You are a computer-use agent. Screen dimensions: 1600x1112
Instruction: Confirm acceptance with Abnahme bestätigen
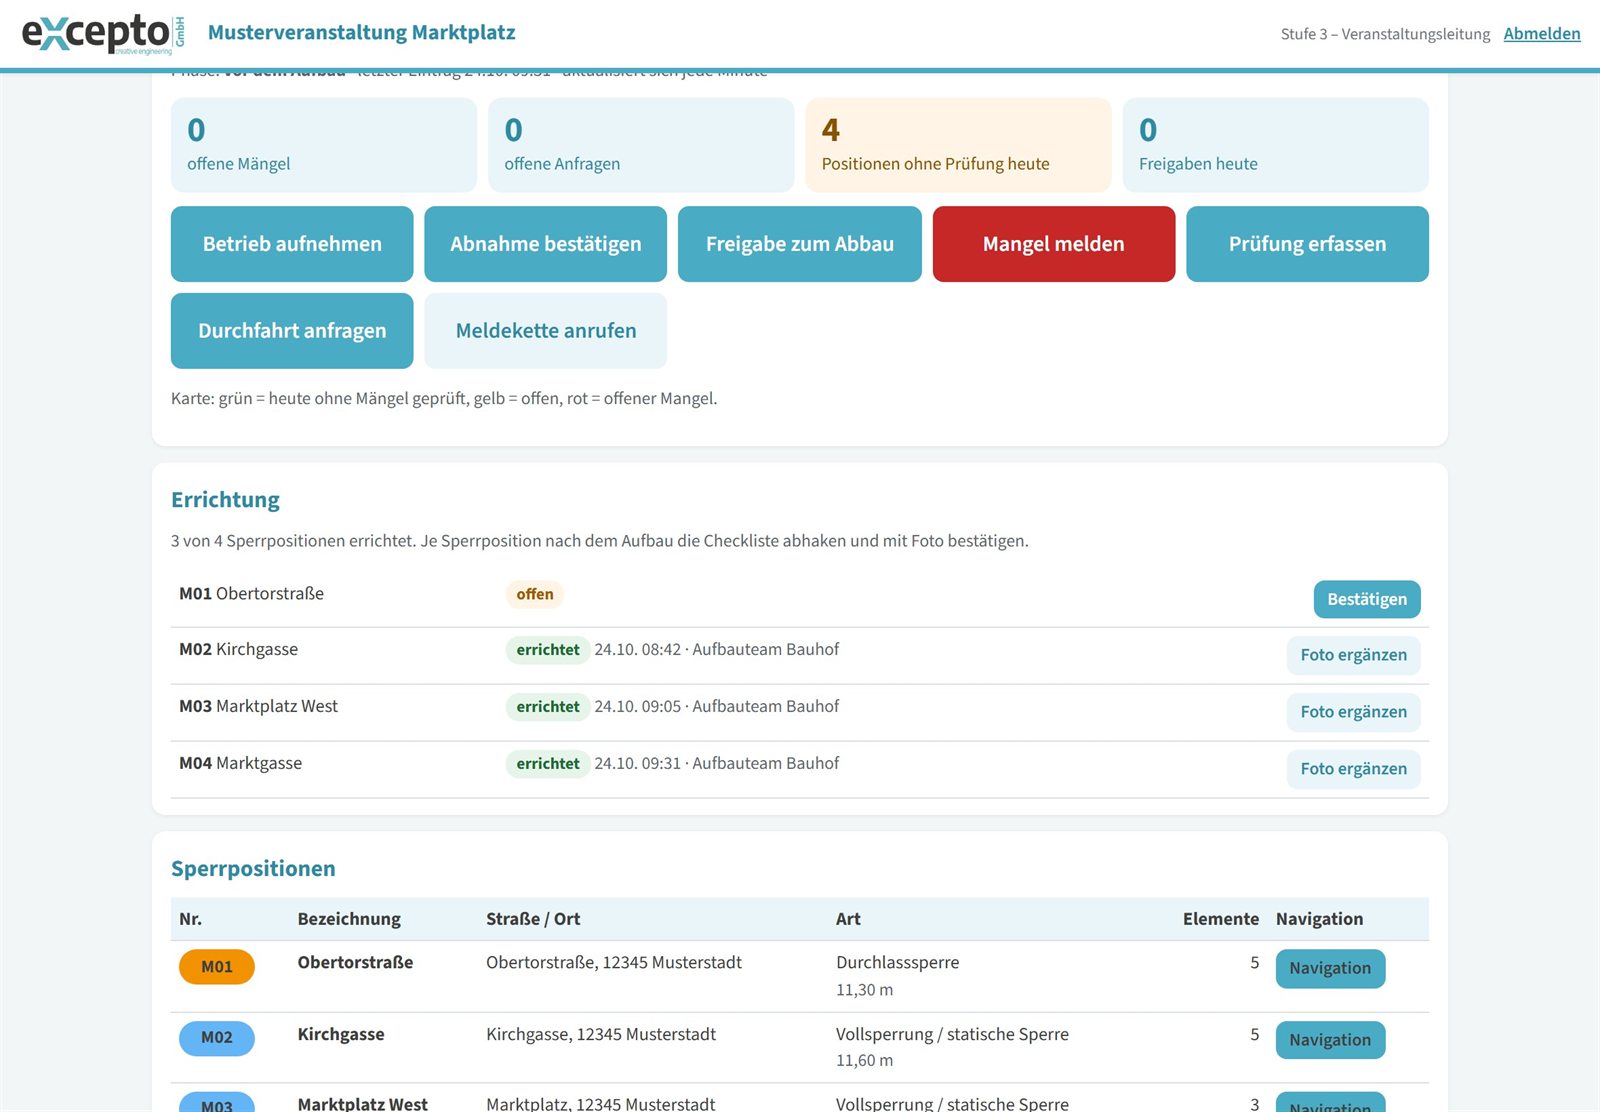(545, 244)
